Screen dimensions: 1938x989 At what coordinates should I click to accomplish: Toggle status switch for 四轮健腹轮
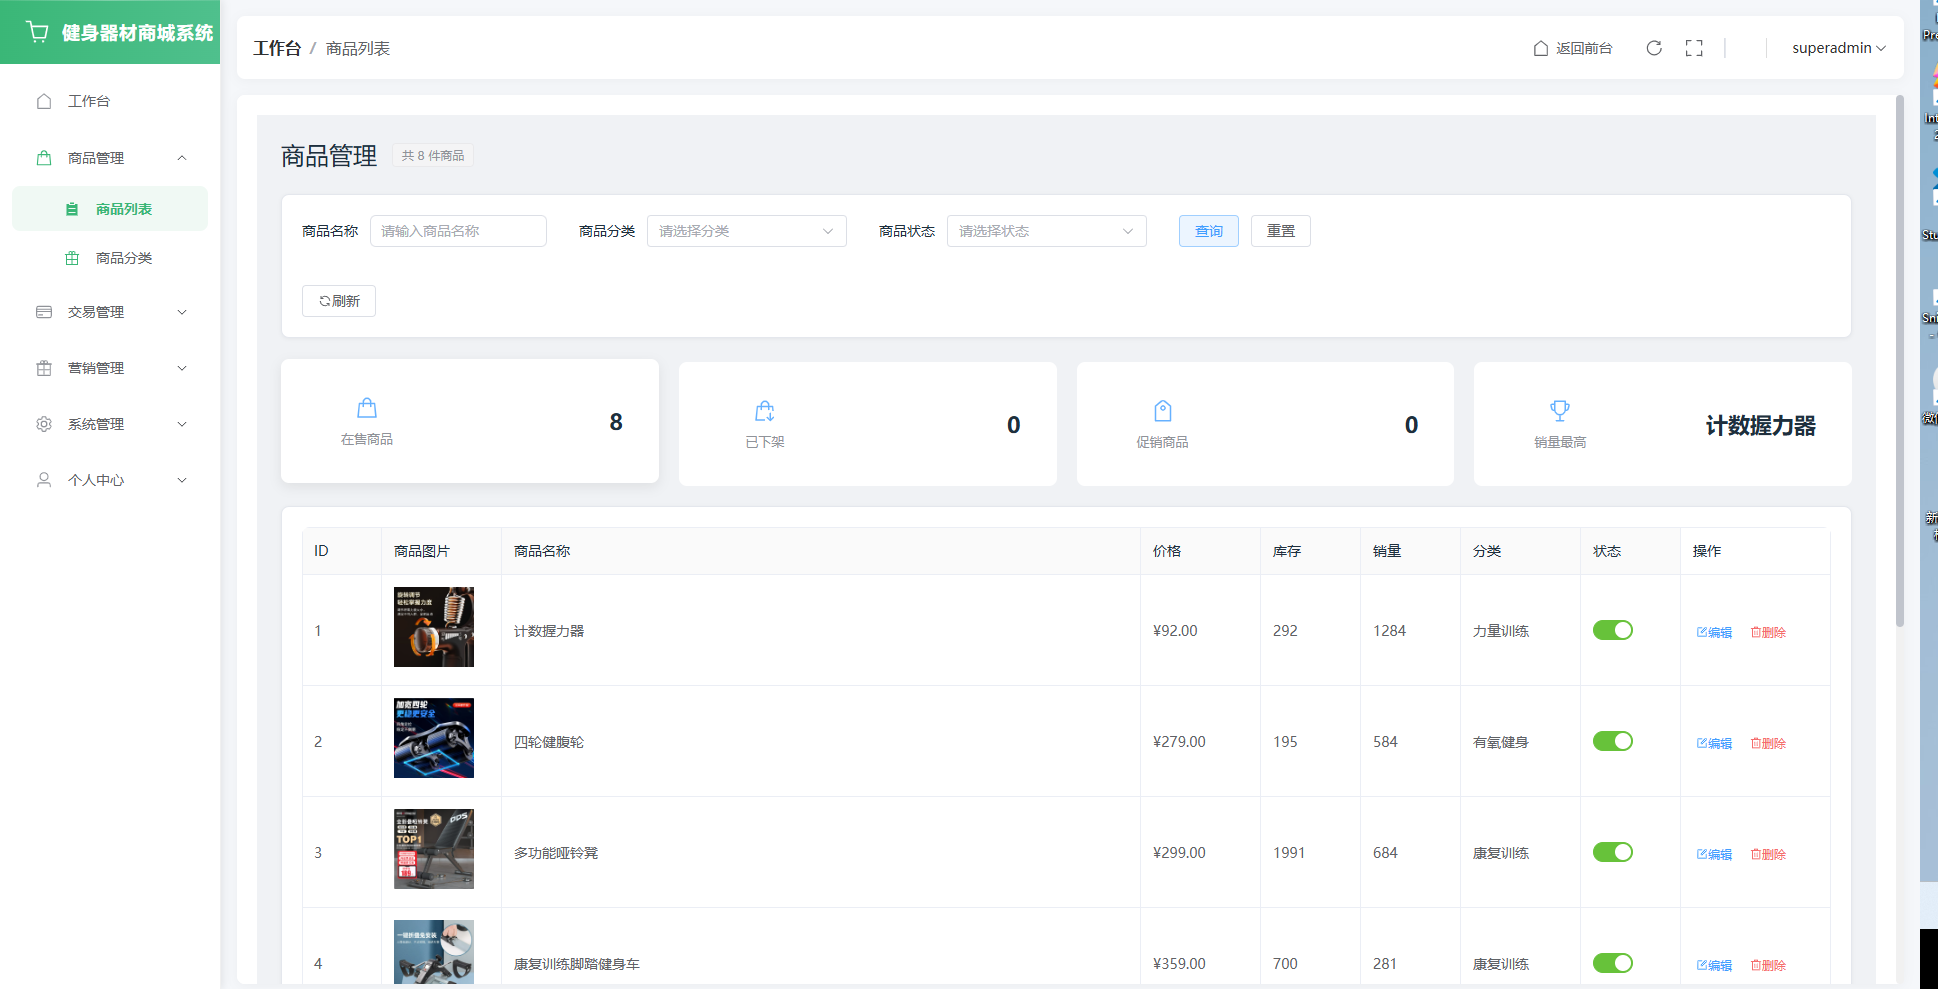coord(1612,741)
